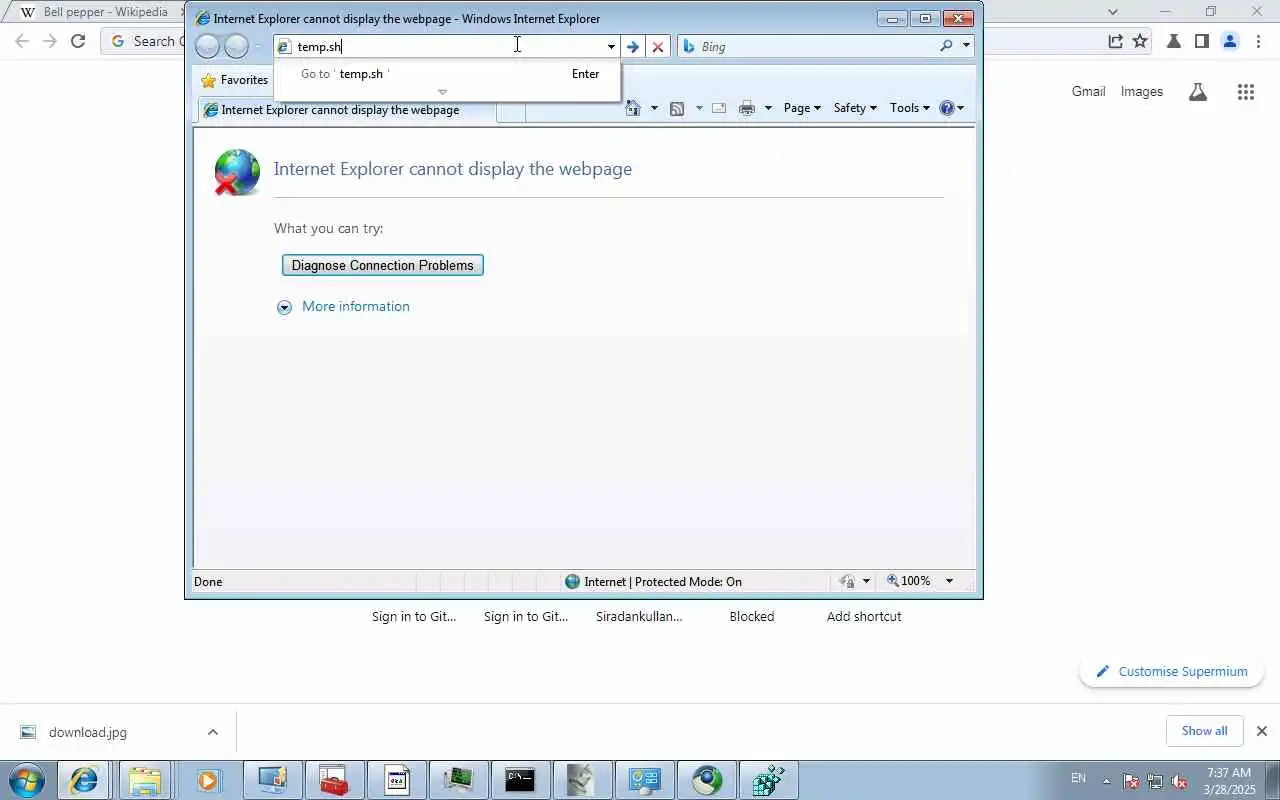
Task: Expand the recent pages dropdown arrow
Action: tap(258, 46)
